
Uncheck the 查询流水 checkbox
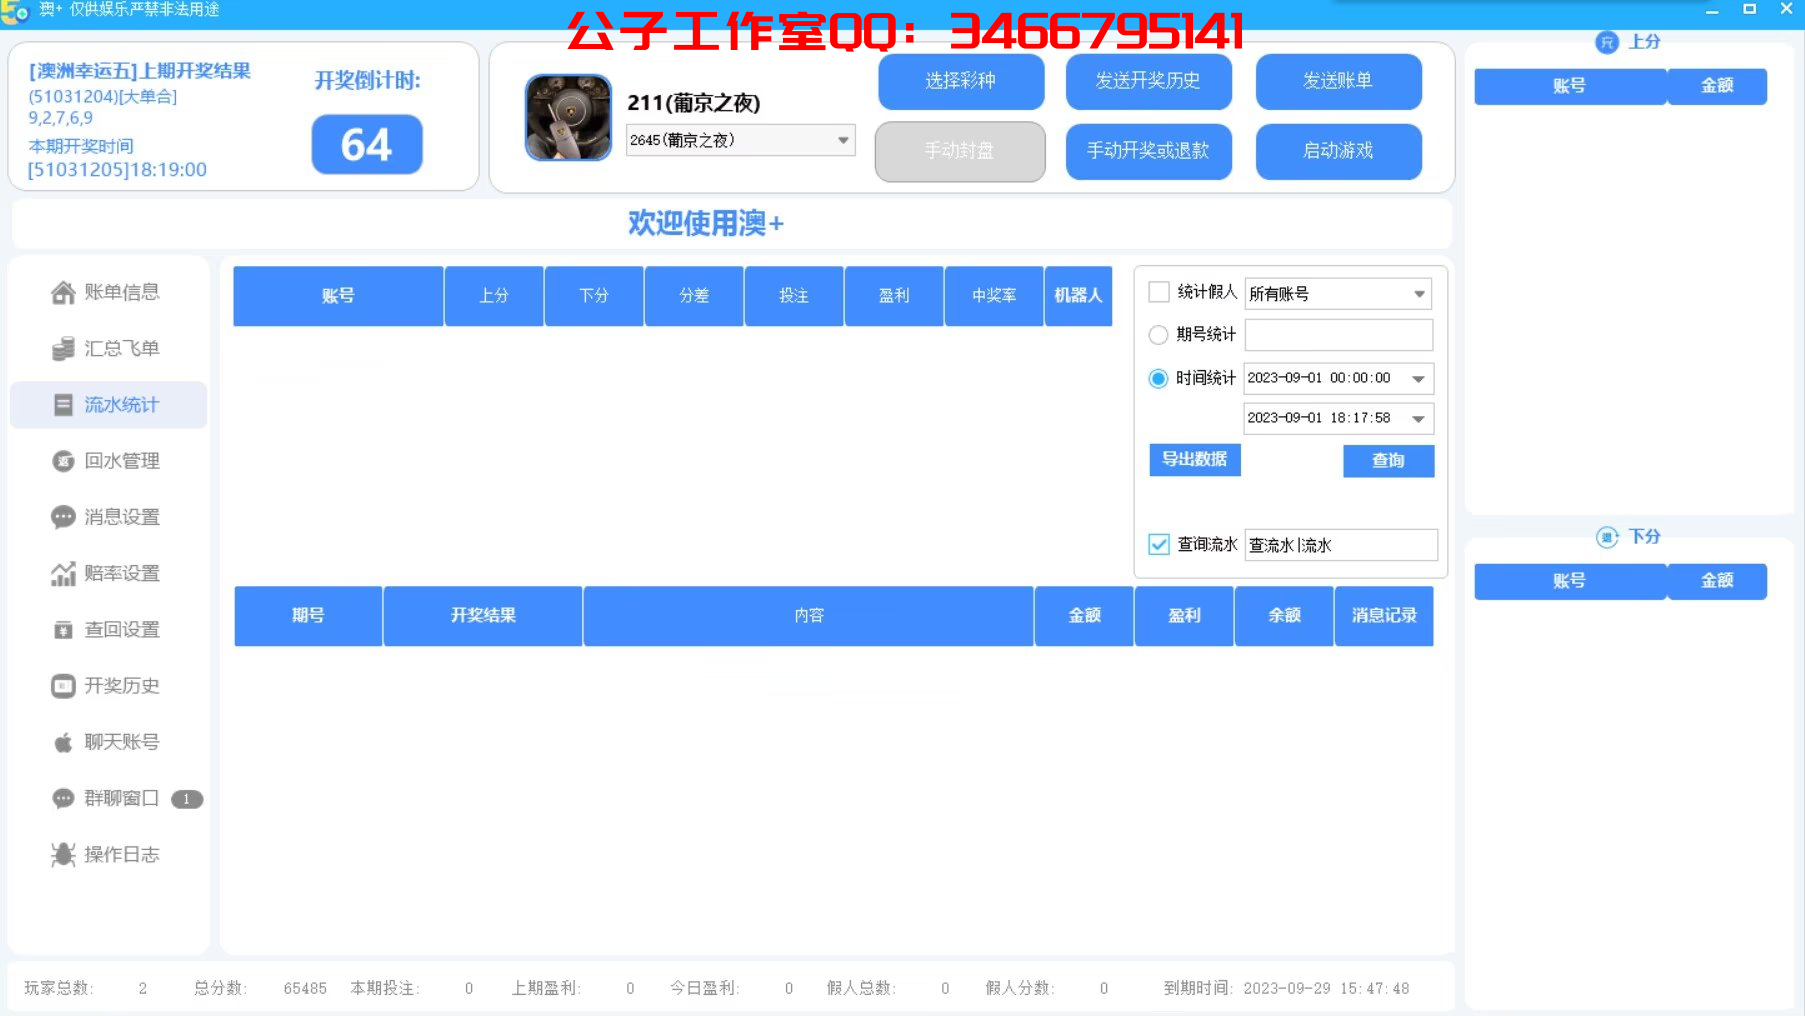1159,544
